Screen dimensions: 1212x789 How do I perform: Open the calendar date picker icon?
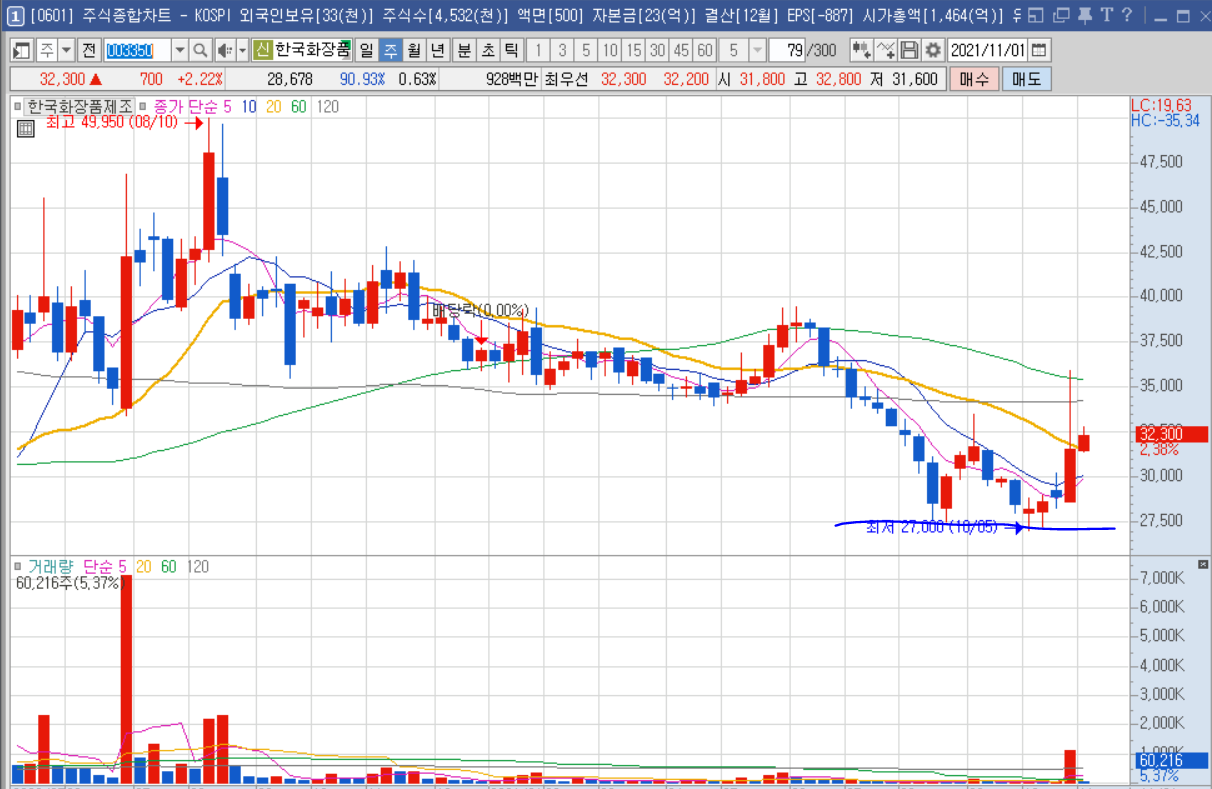pos(1039,50)
